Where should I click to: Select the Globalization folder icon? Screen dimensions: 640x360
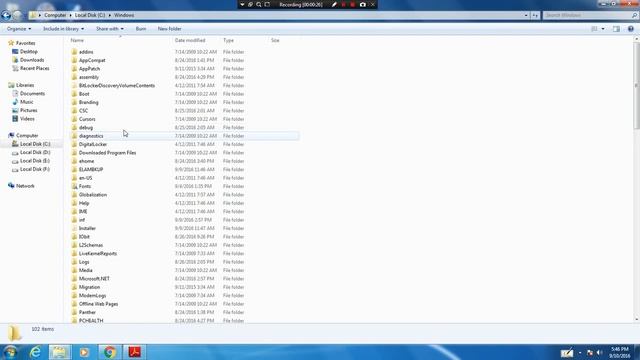(x=74, y=195)
